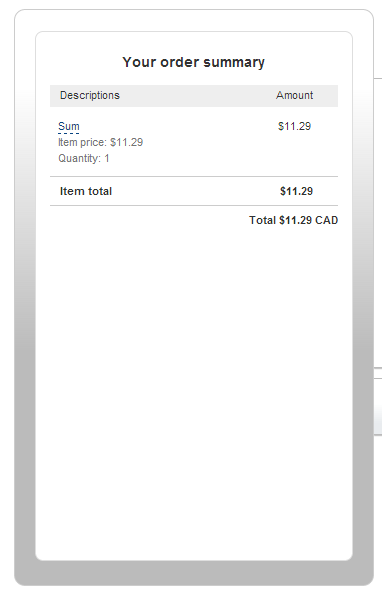
Task: Click the CAD currency code
Action: [326, 220]
